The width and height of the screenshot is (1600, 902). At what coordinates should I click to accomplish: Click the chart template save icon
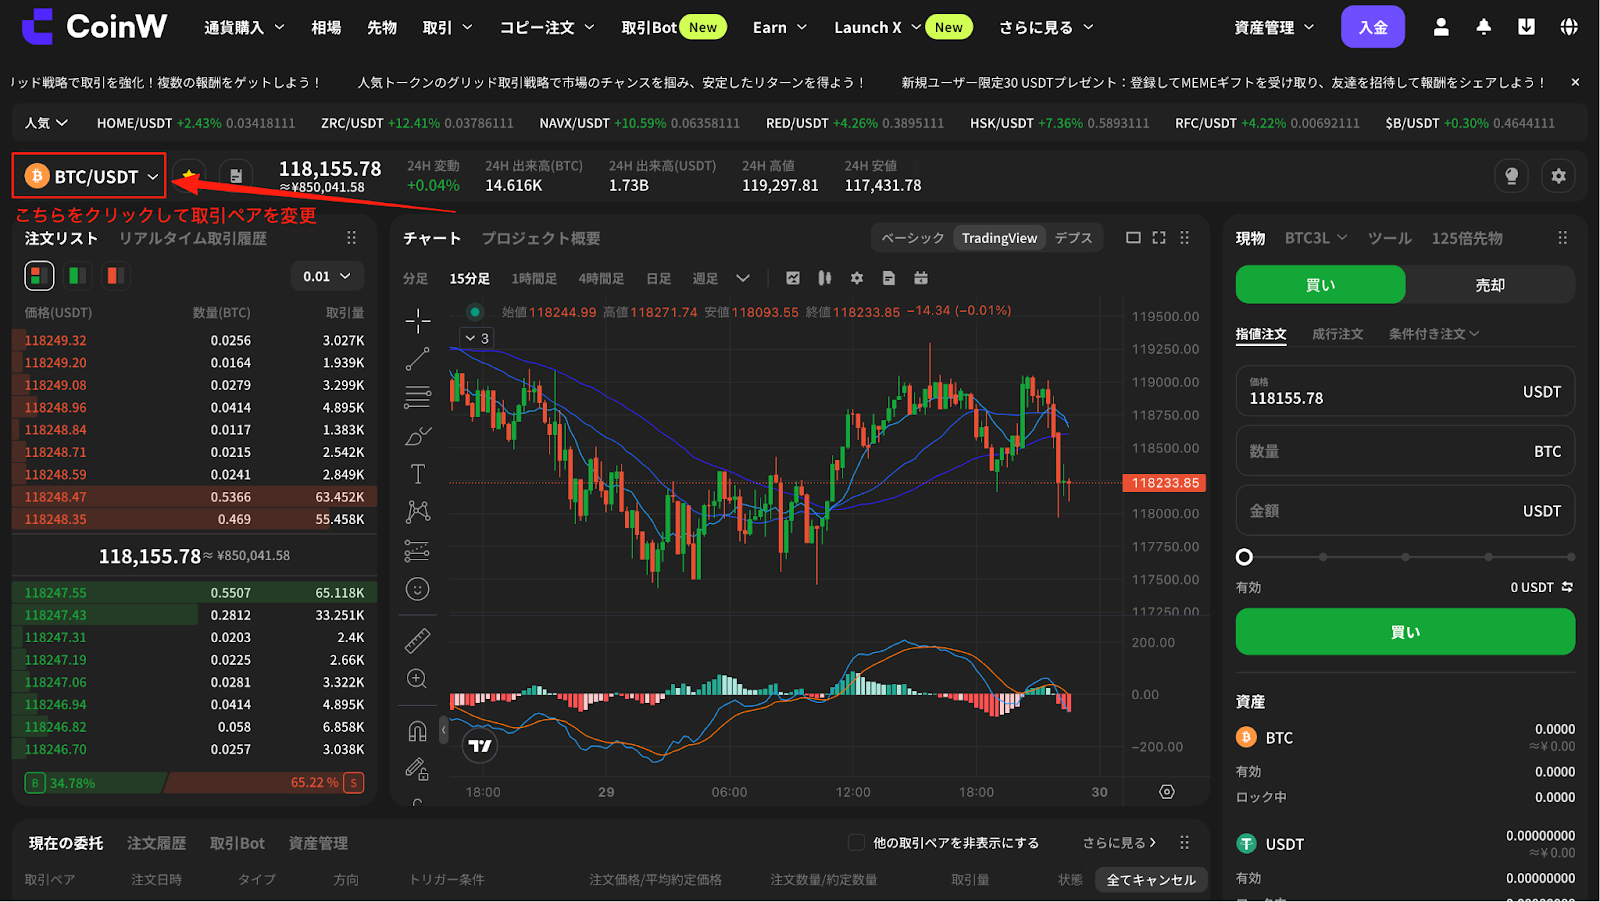[889, 278]
